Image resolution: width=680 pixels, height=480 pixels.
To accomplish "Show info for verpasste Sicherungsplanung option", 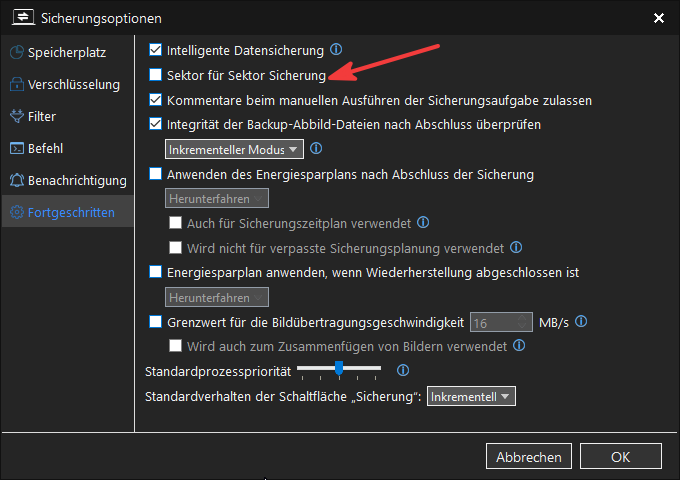I will click(x=516, y=248).
